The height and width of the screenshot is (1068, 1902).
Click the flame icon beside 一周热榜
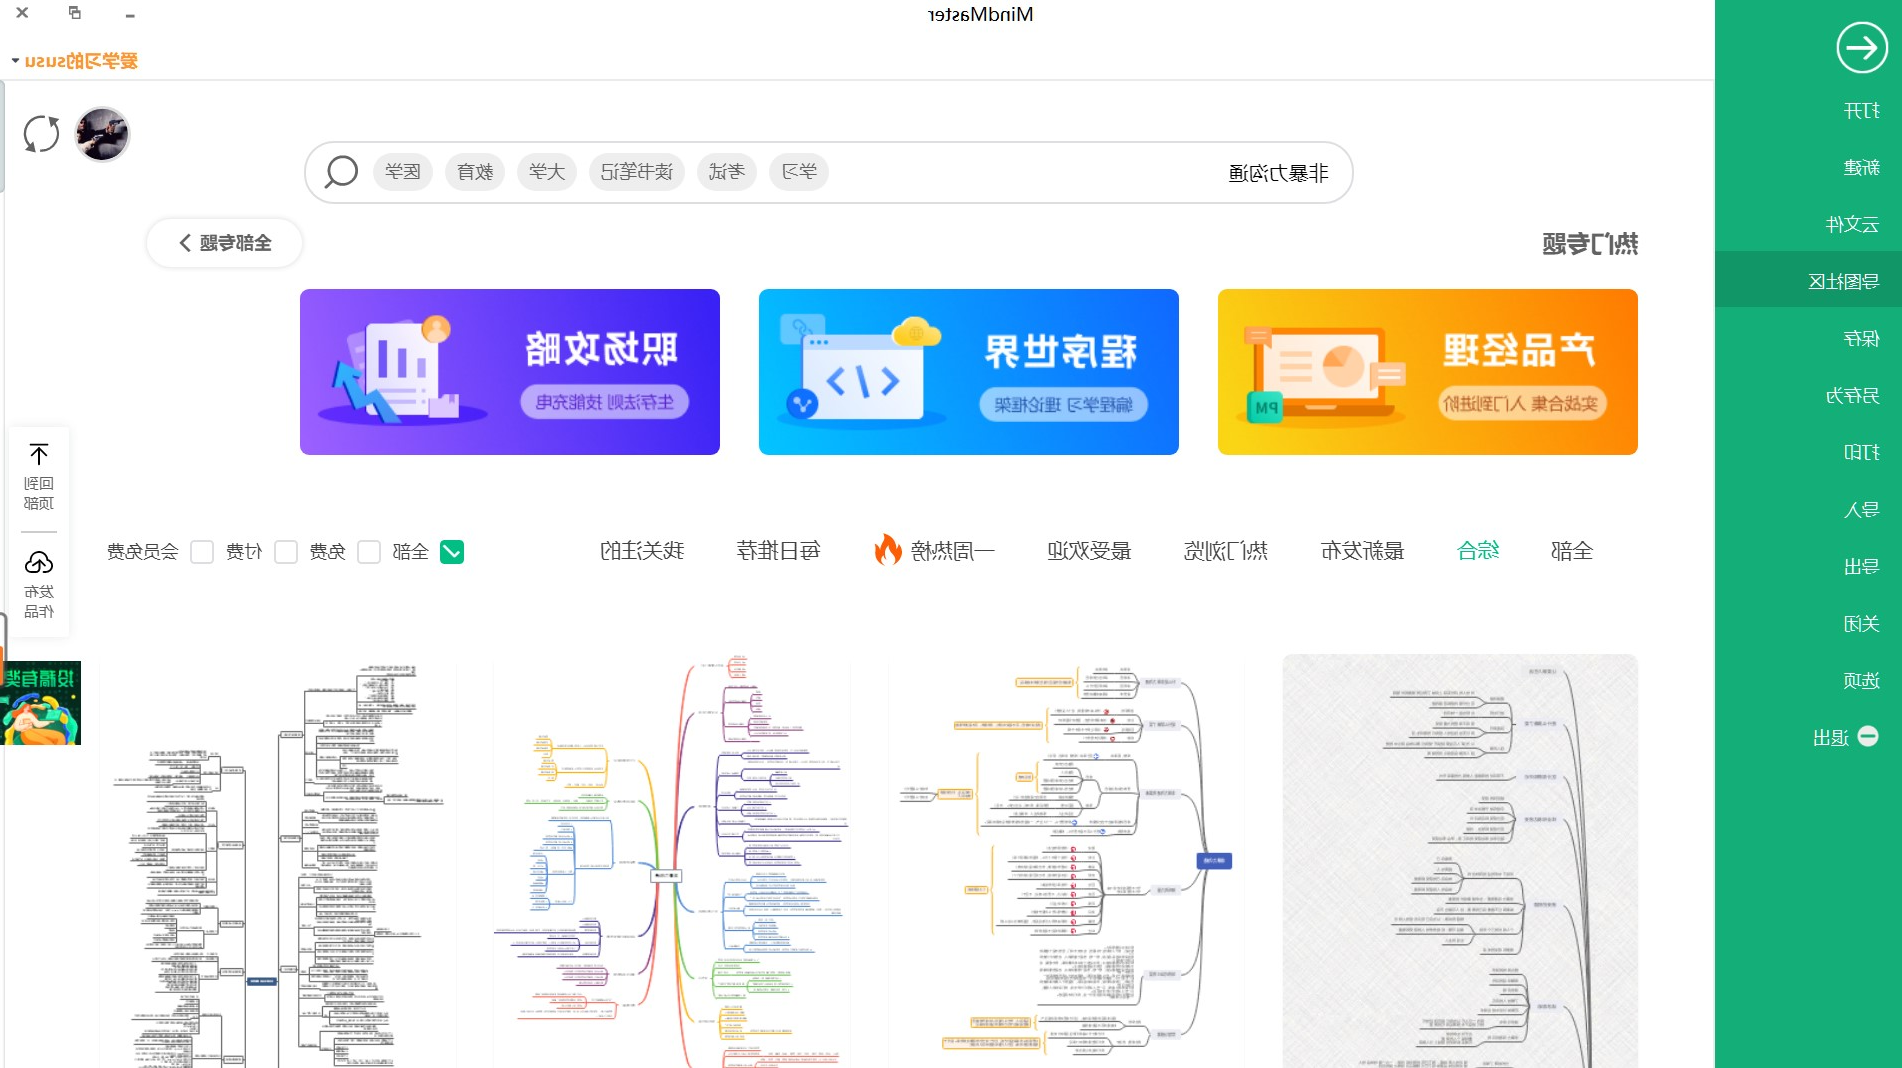pos(887,550)
